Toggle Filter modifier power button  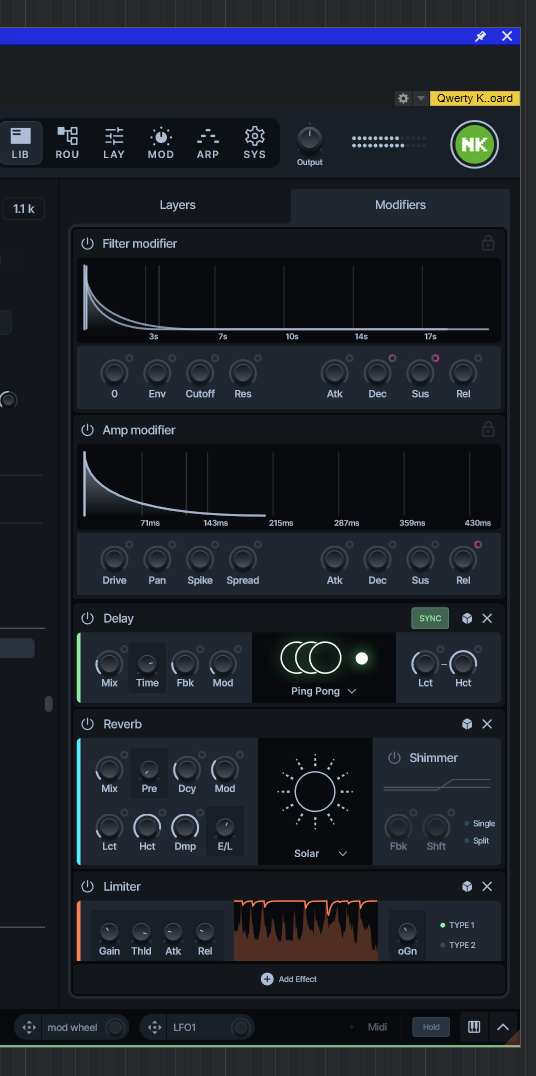pos(87,243)
